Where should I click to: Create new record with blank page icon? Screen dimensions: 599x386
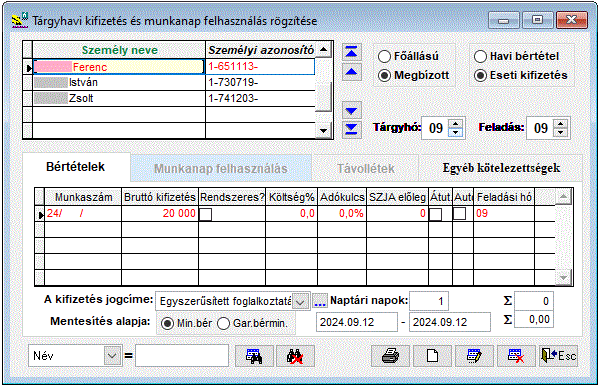point(432,356)
